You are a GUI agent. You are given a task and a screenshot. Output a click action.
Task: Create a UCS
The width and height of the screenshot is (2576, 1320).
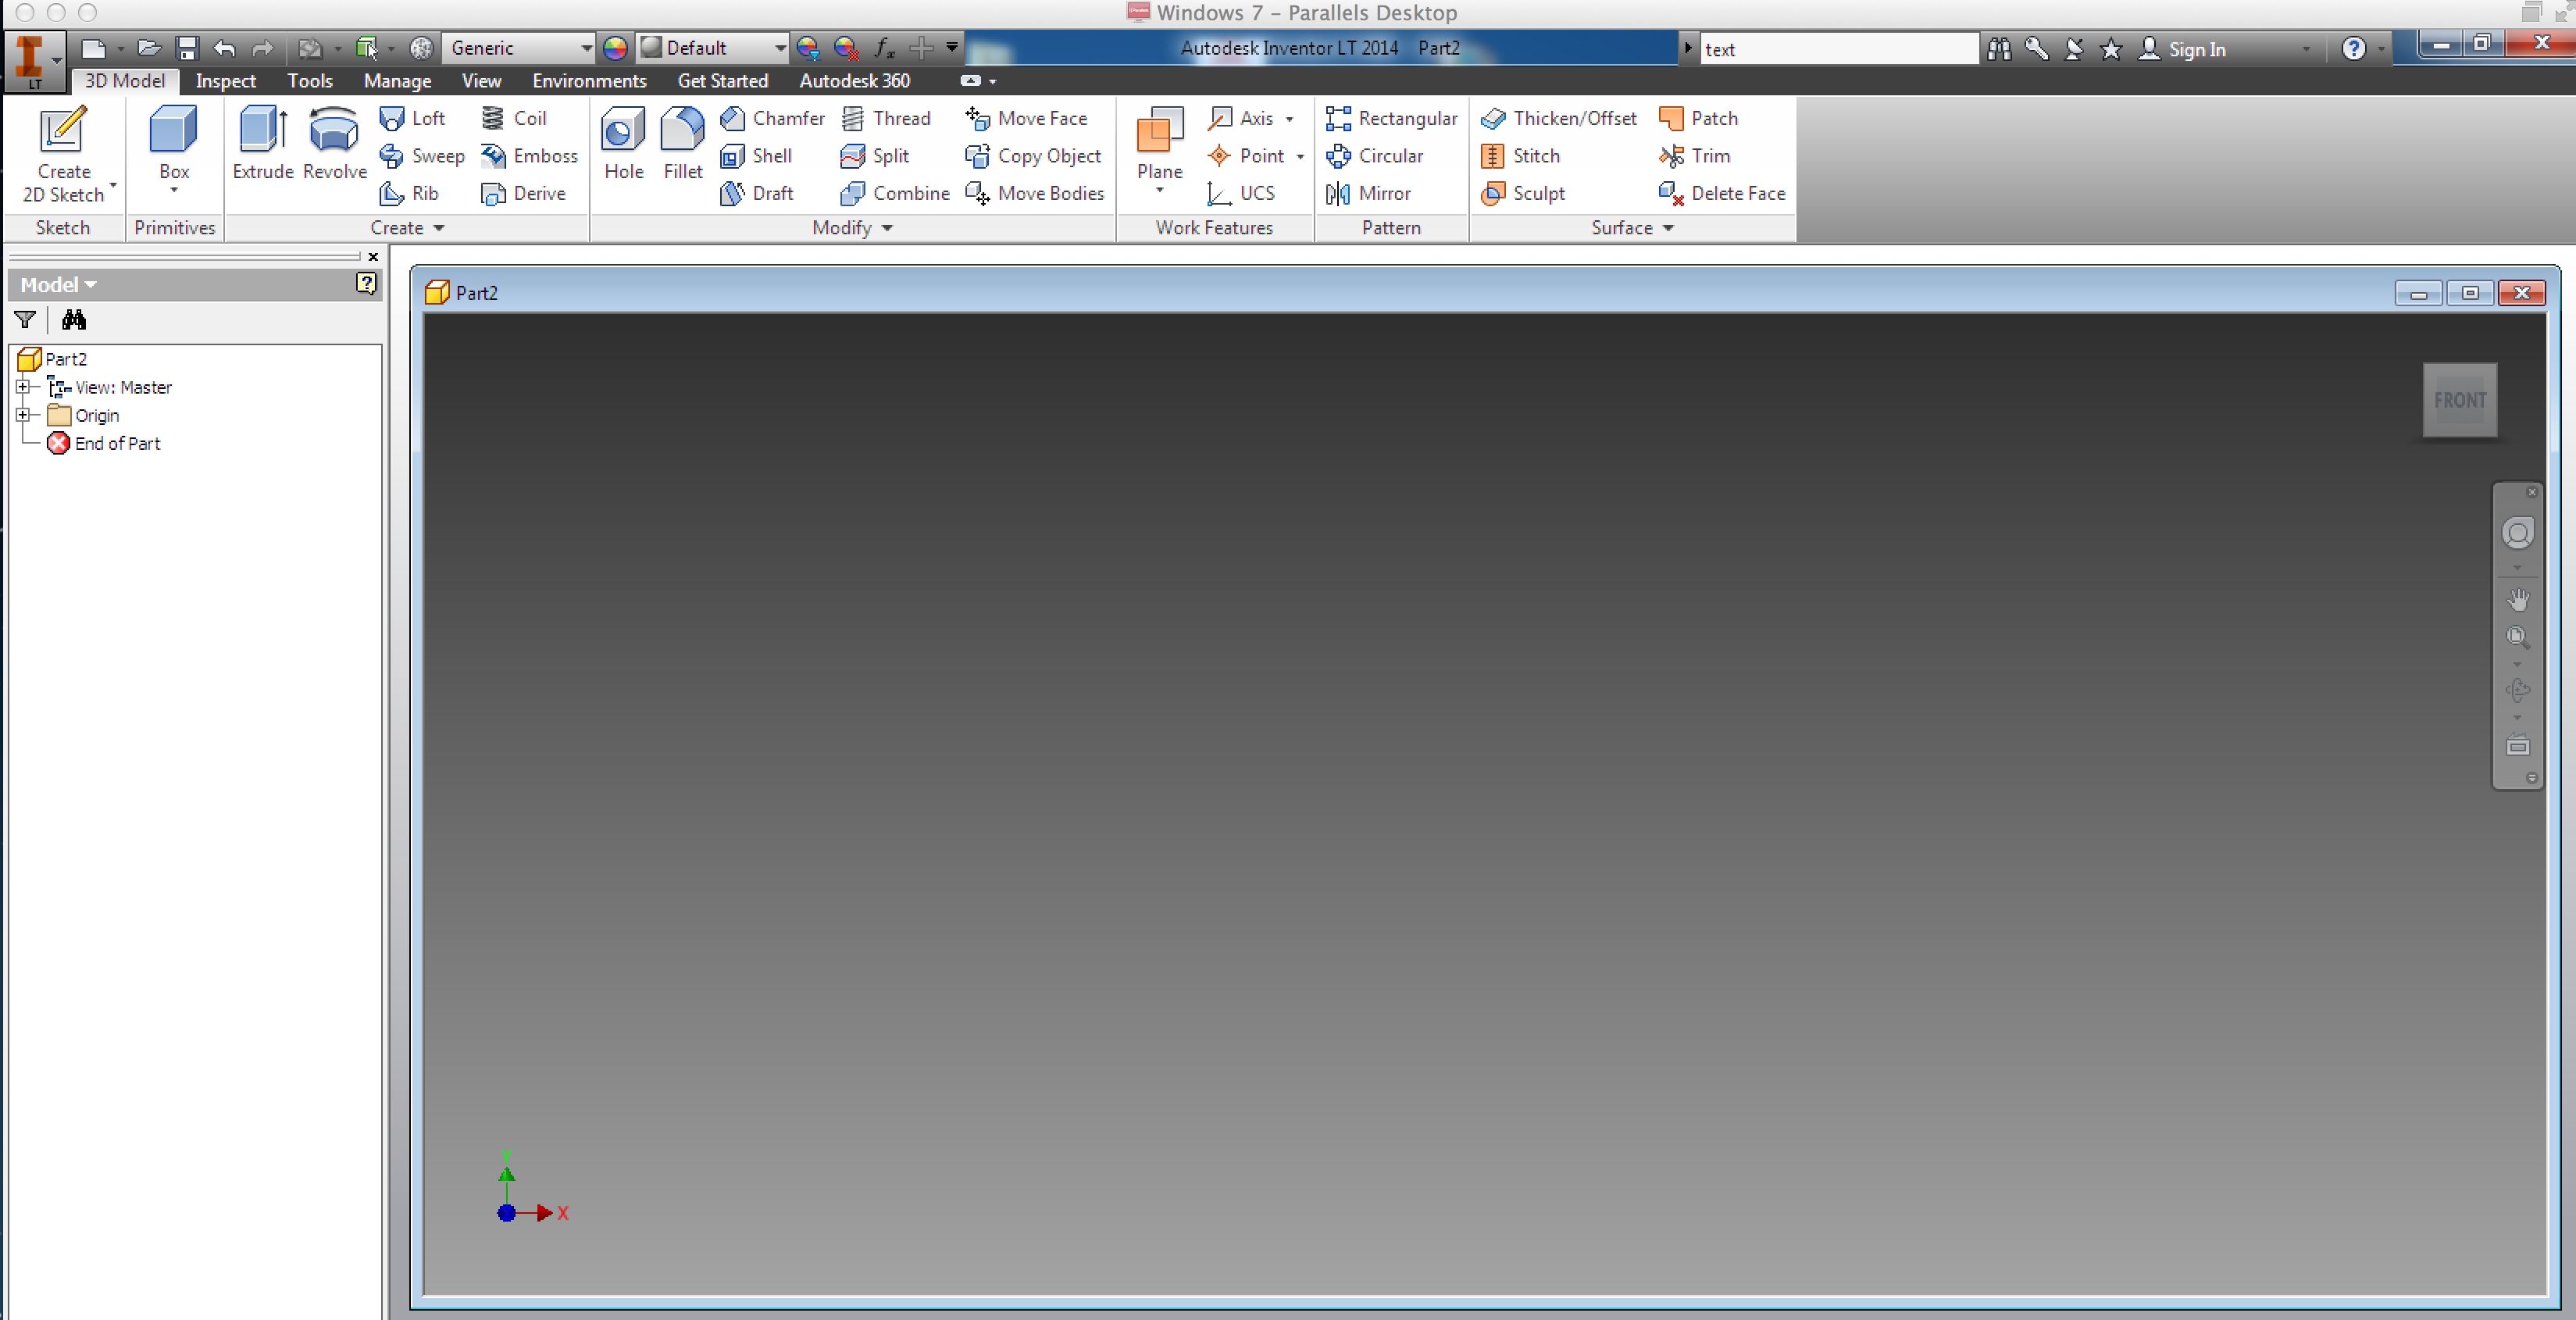point(1240,193)
